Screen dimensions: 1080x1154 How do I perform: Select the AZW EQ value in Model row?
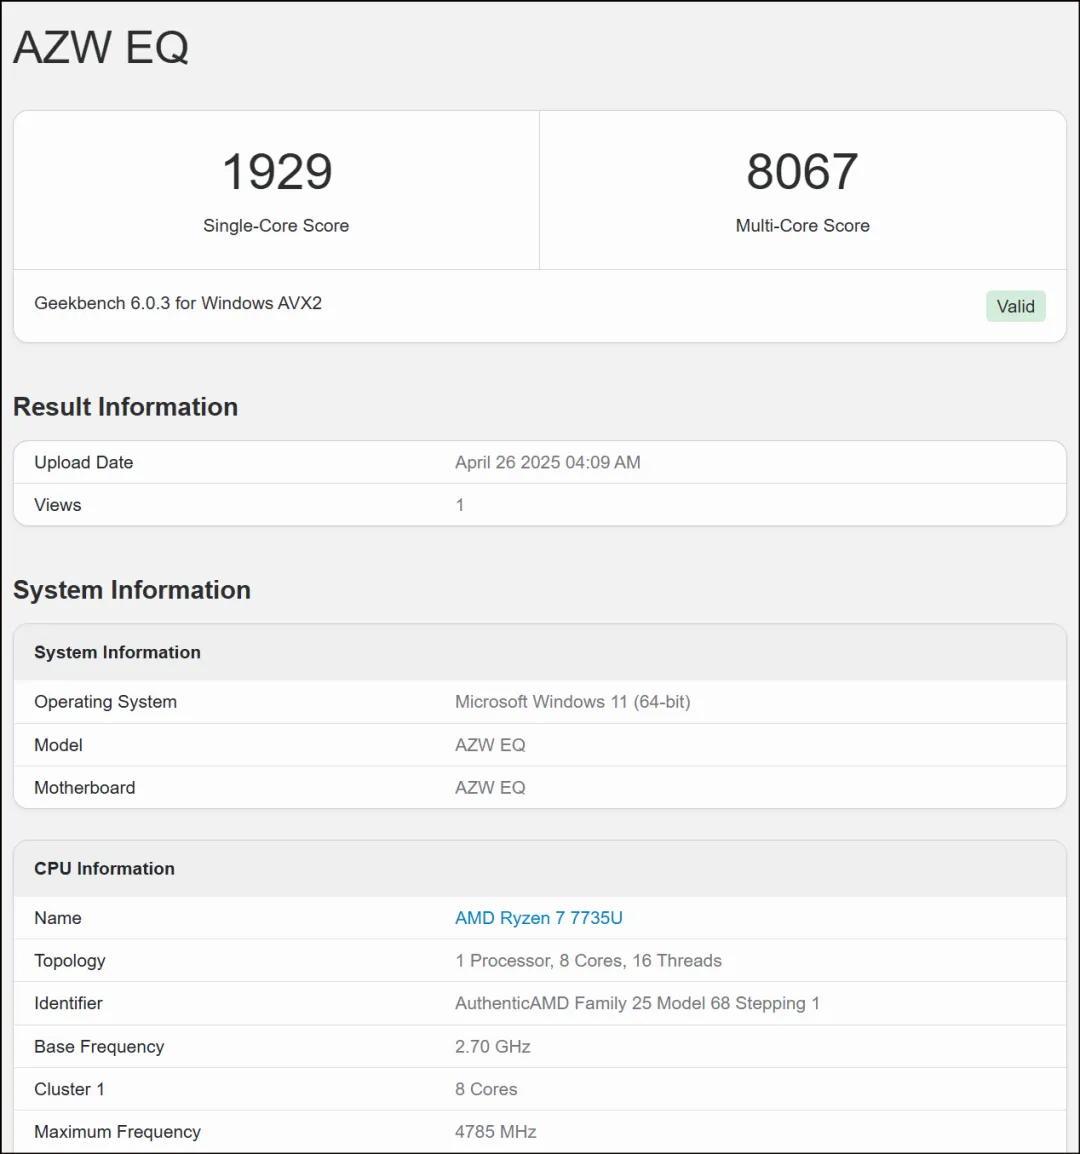coord(490,745)
